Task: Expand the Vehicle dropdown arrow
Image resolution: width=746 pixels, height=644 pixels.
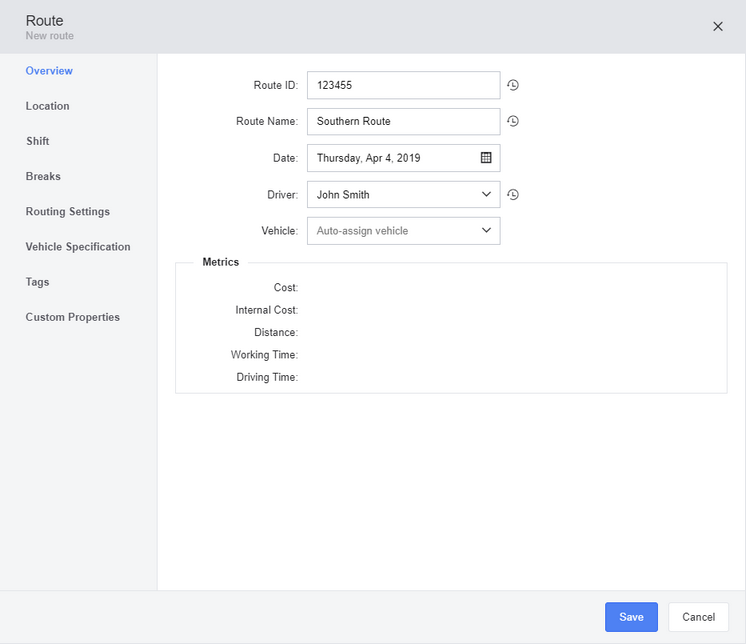Action: pos(486,231)
